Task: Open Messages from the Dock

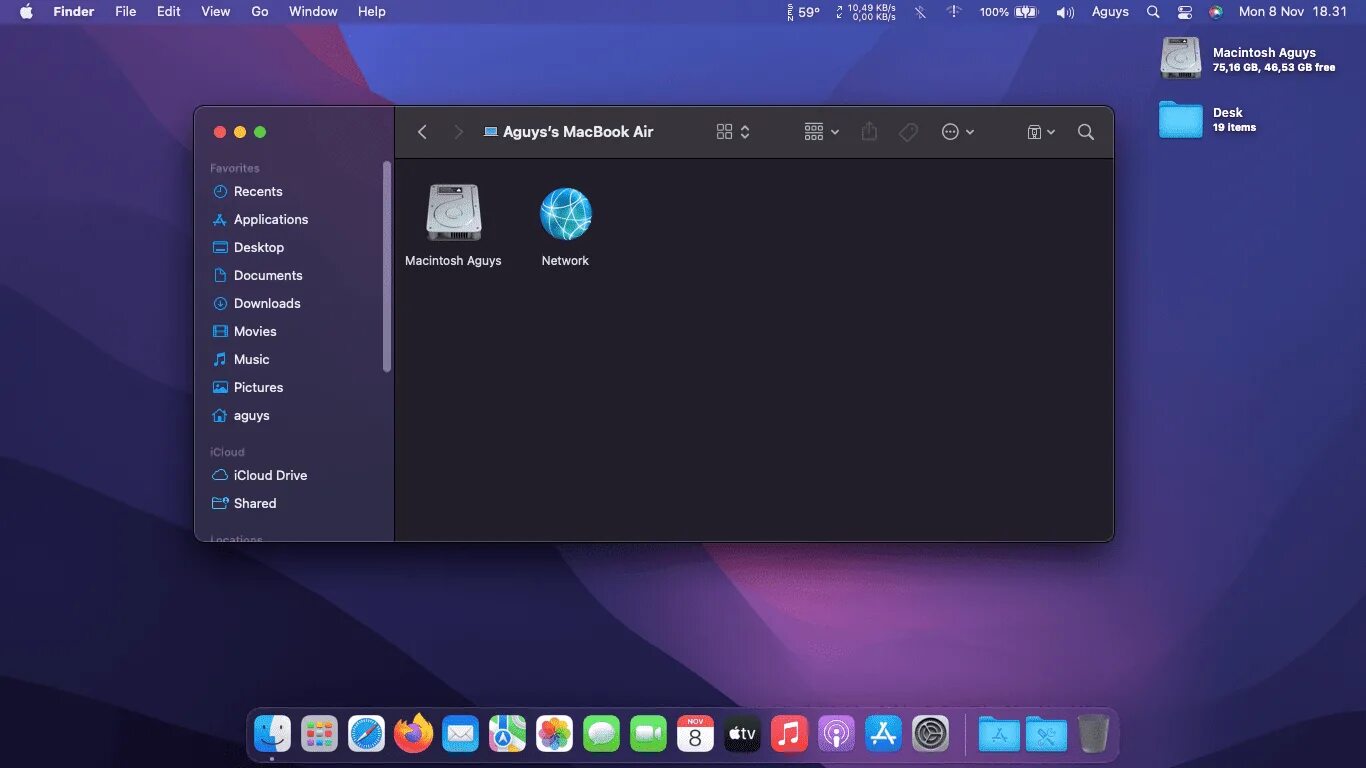Action: [x=601, y=735]
